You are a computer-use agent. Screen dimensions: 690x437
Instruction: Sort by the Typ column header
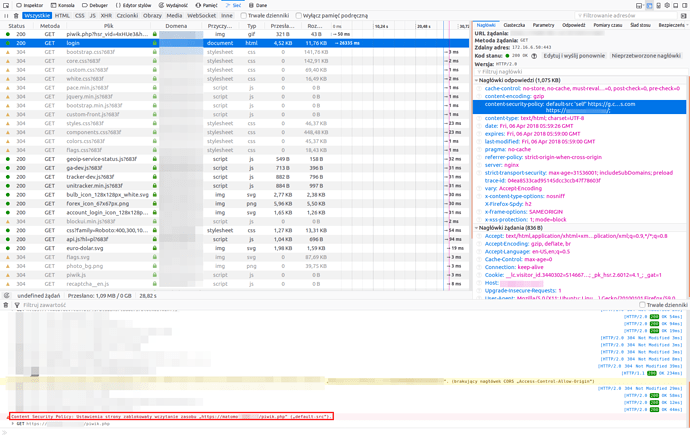tap(251, 26)
